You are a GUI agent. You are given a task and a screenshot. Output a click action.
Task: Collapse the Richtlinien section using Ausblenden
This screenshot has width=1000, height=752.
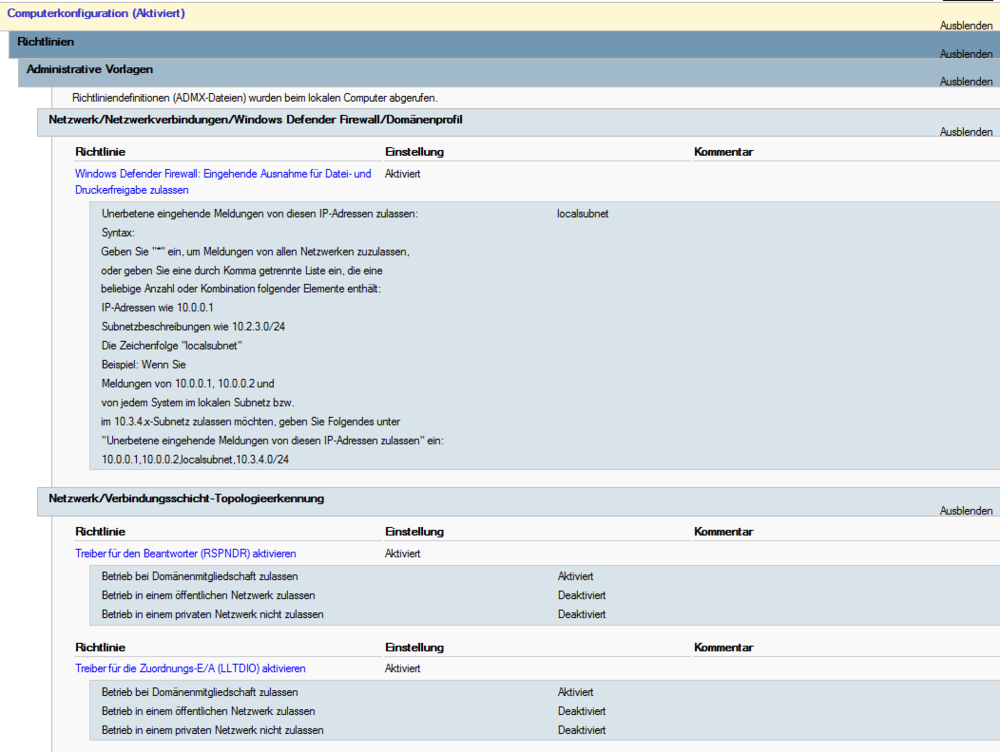tap(965, 54)
